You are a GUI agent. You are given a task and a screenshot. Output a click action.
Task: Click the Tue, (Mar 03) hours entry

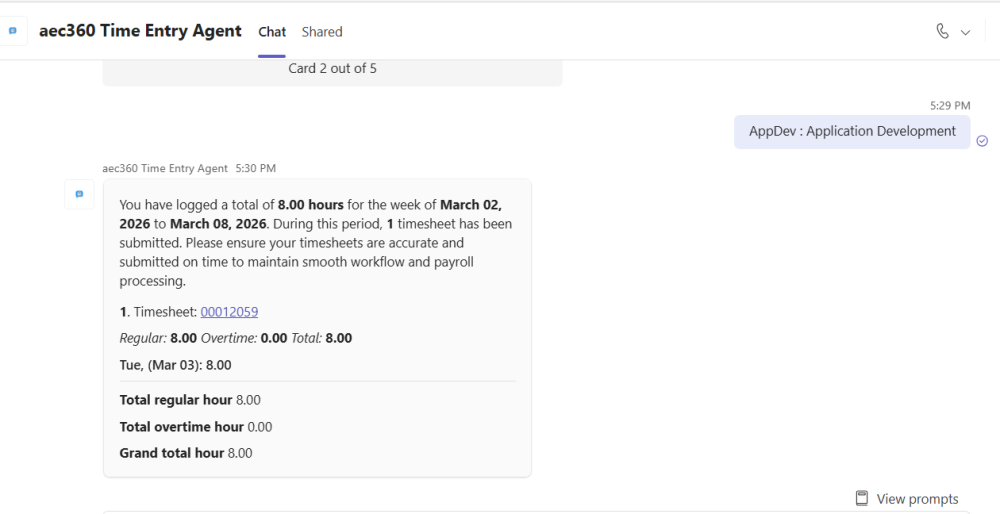175,365
